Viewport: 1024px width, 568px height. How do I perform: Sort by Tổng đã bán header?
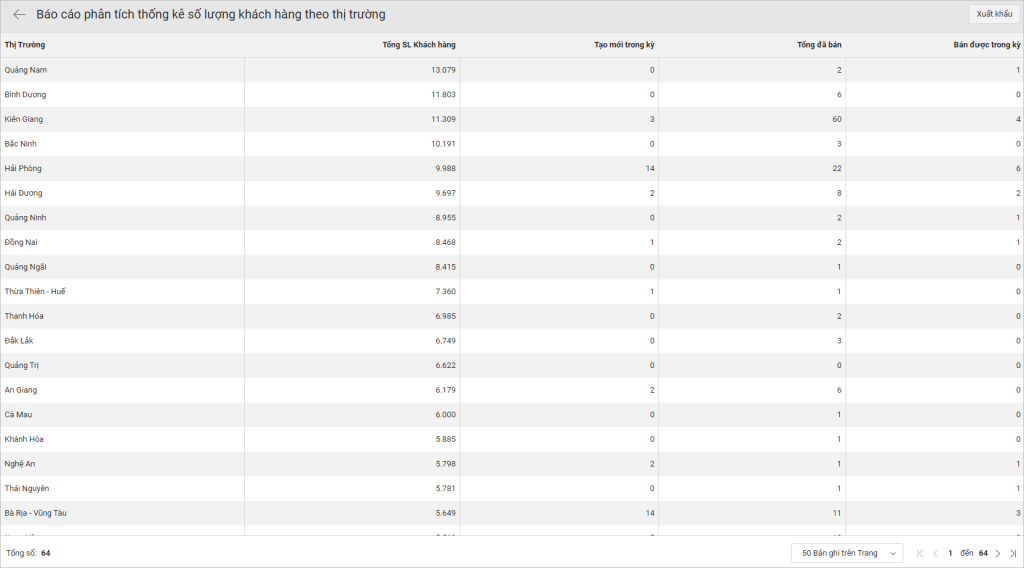click(x=819, y=45)
